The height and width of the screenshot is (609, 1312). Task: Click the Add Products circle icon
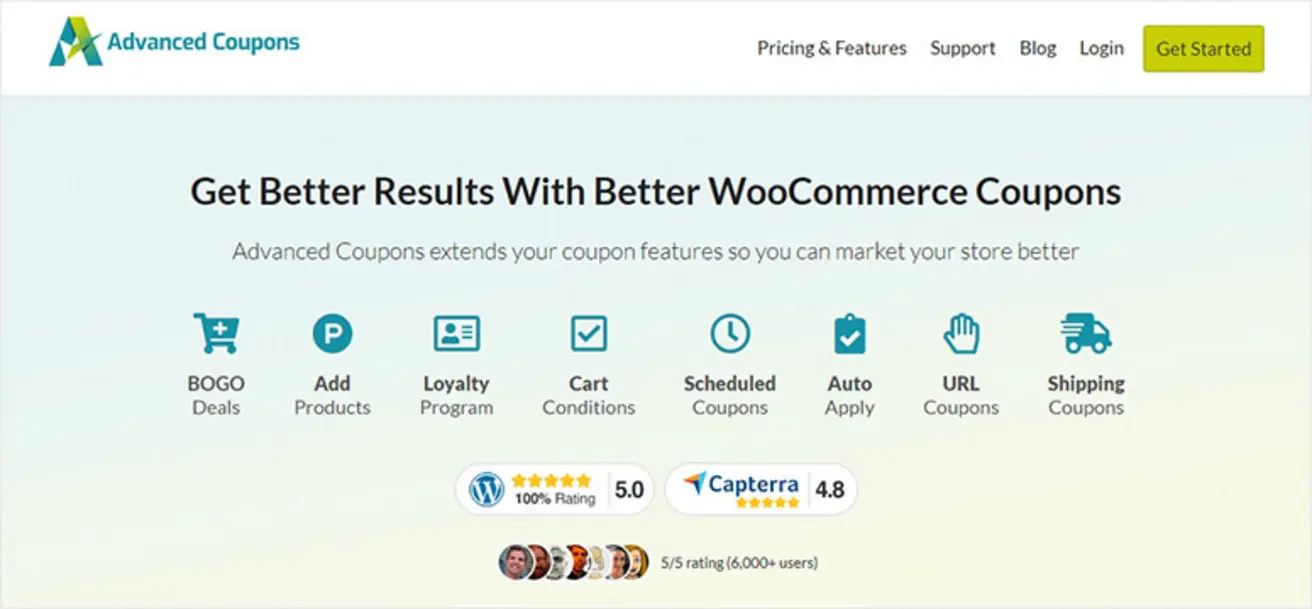pyautogui.click(x=332, y=333)
